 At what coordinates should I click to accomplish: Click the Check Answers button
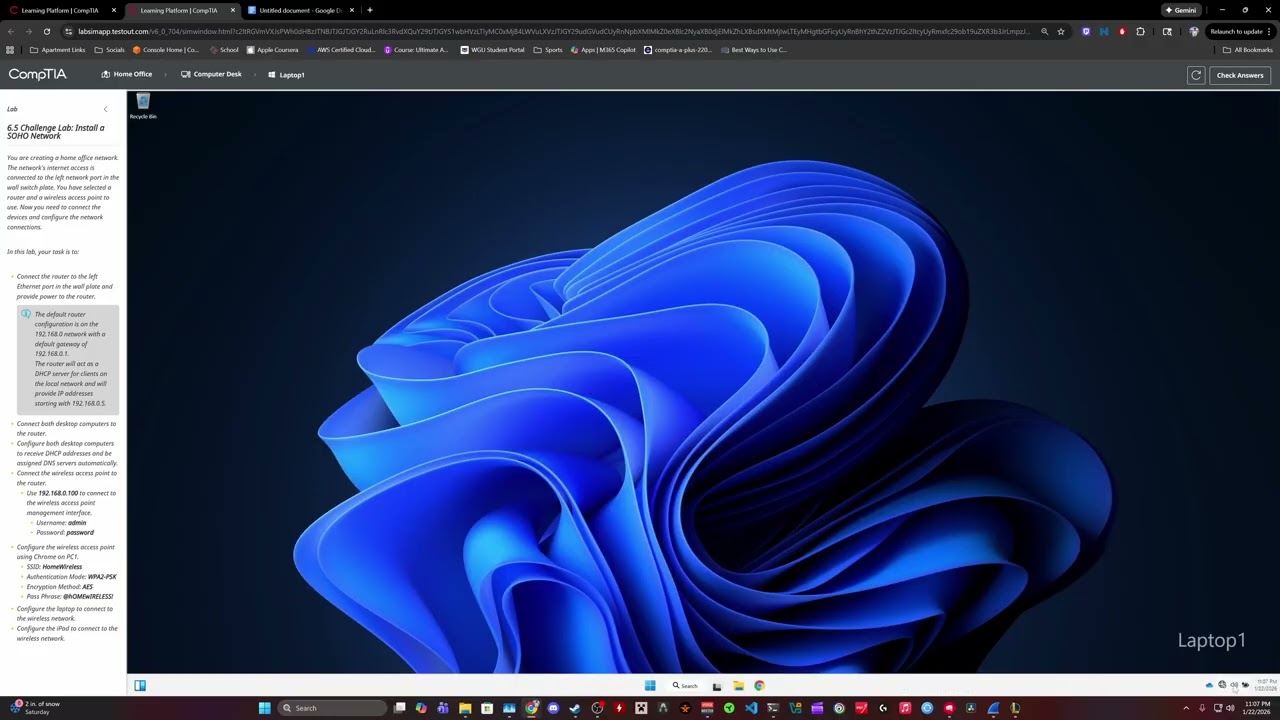tap(1240, 75)
